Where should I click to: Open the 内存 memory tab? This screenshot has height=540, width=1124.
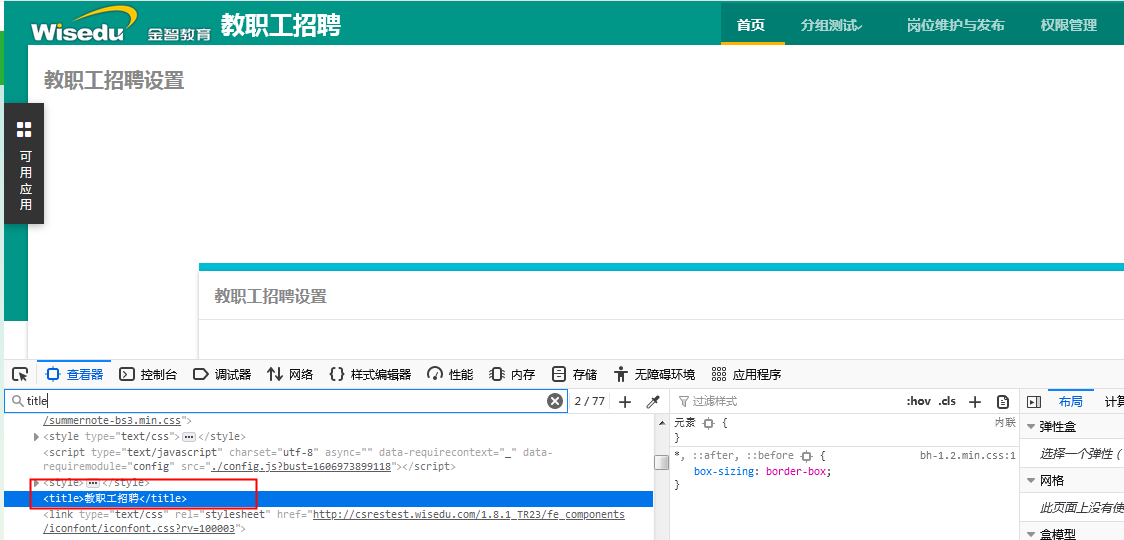pyautogui.click(x=512, y=374)
